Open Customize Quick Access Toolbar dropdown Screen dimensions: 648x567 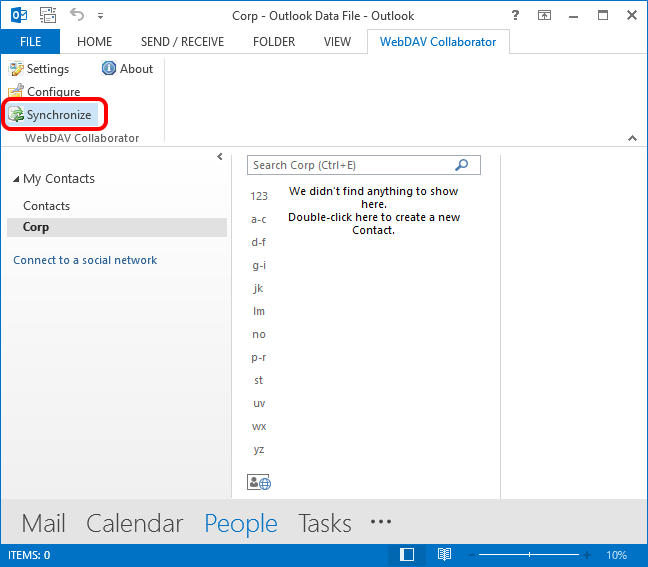tap(100, 16)
